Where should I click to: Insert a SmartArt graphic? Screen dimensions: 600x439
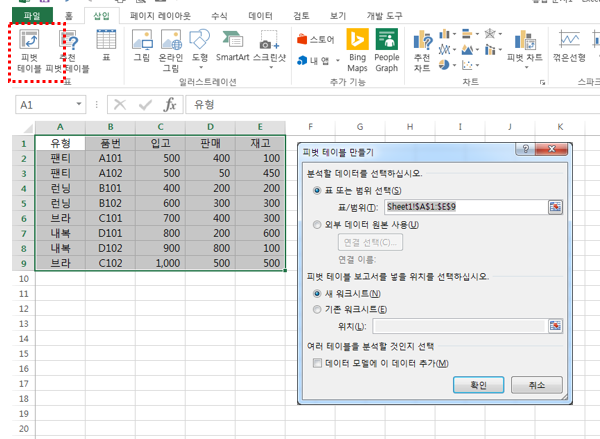click(232, 45)
